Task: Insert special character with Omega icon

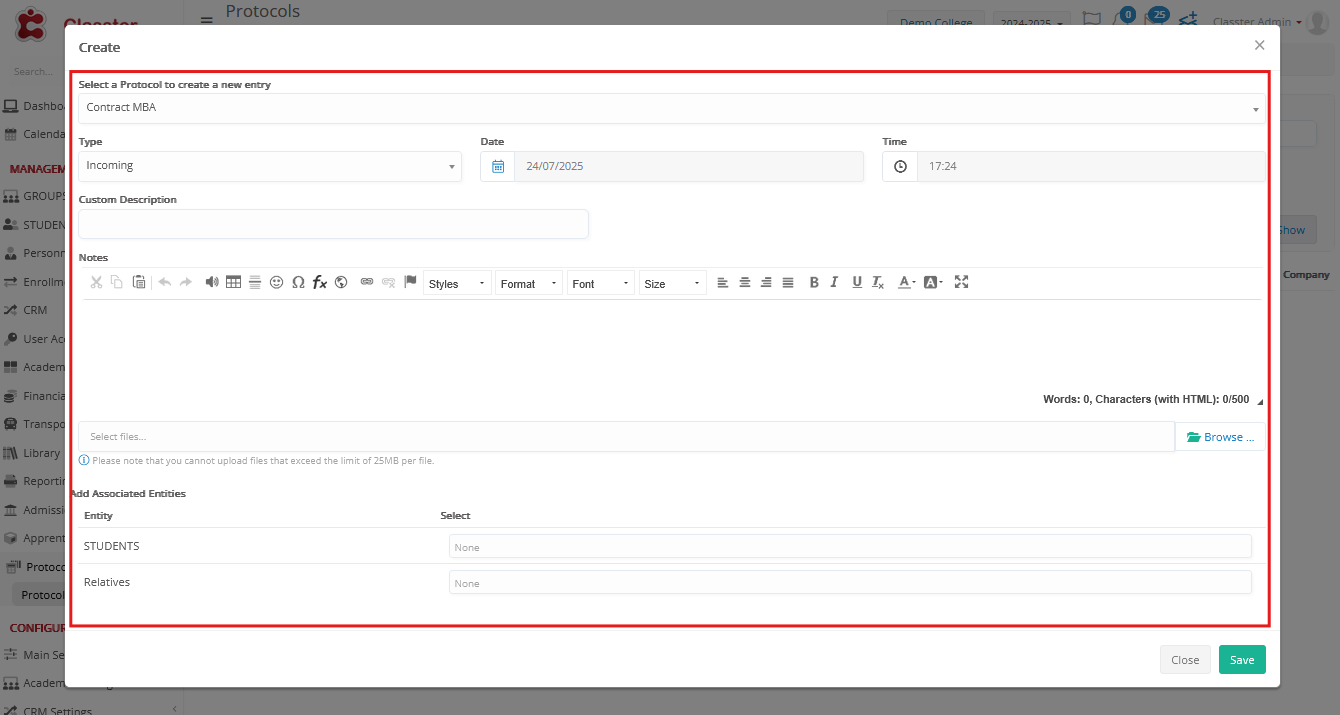Action: pos(298,283)
